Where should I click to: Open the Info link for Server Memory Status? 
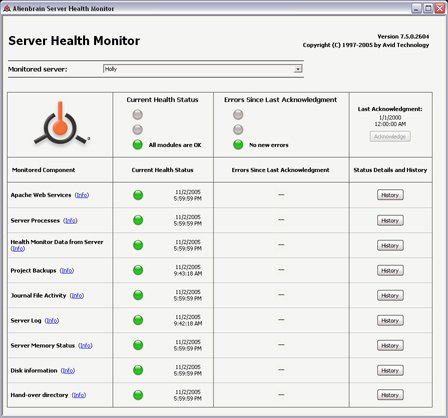tap(85, 345)
